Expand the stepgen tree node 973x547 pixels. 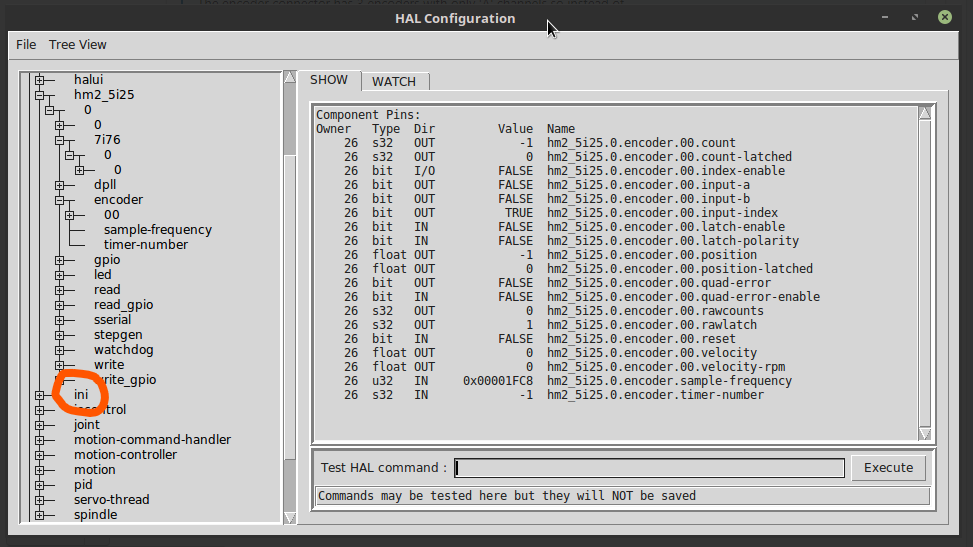[x=60, y=335]
